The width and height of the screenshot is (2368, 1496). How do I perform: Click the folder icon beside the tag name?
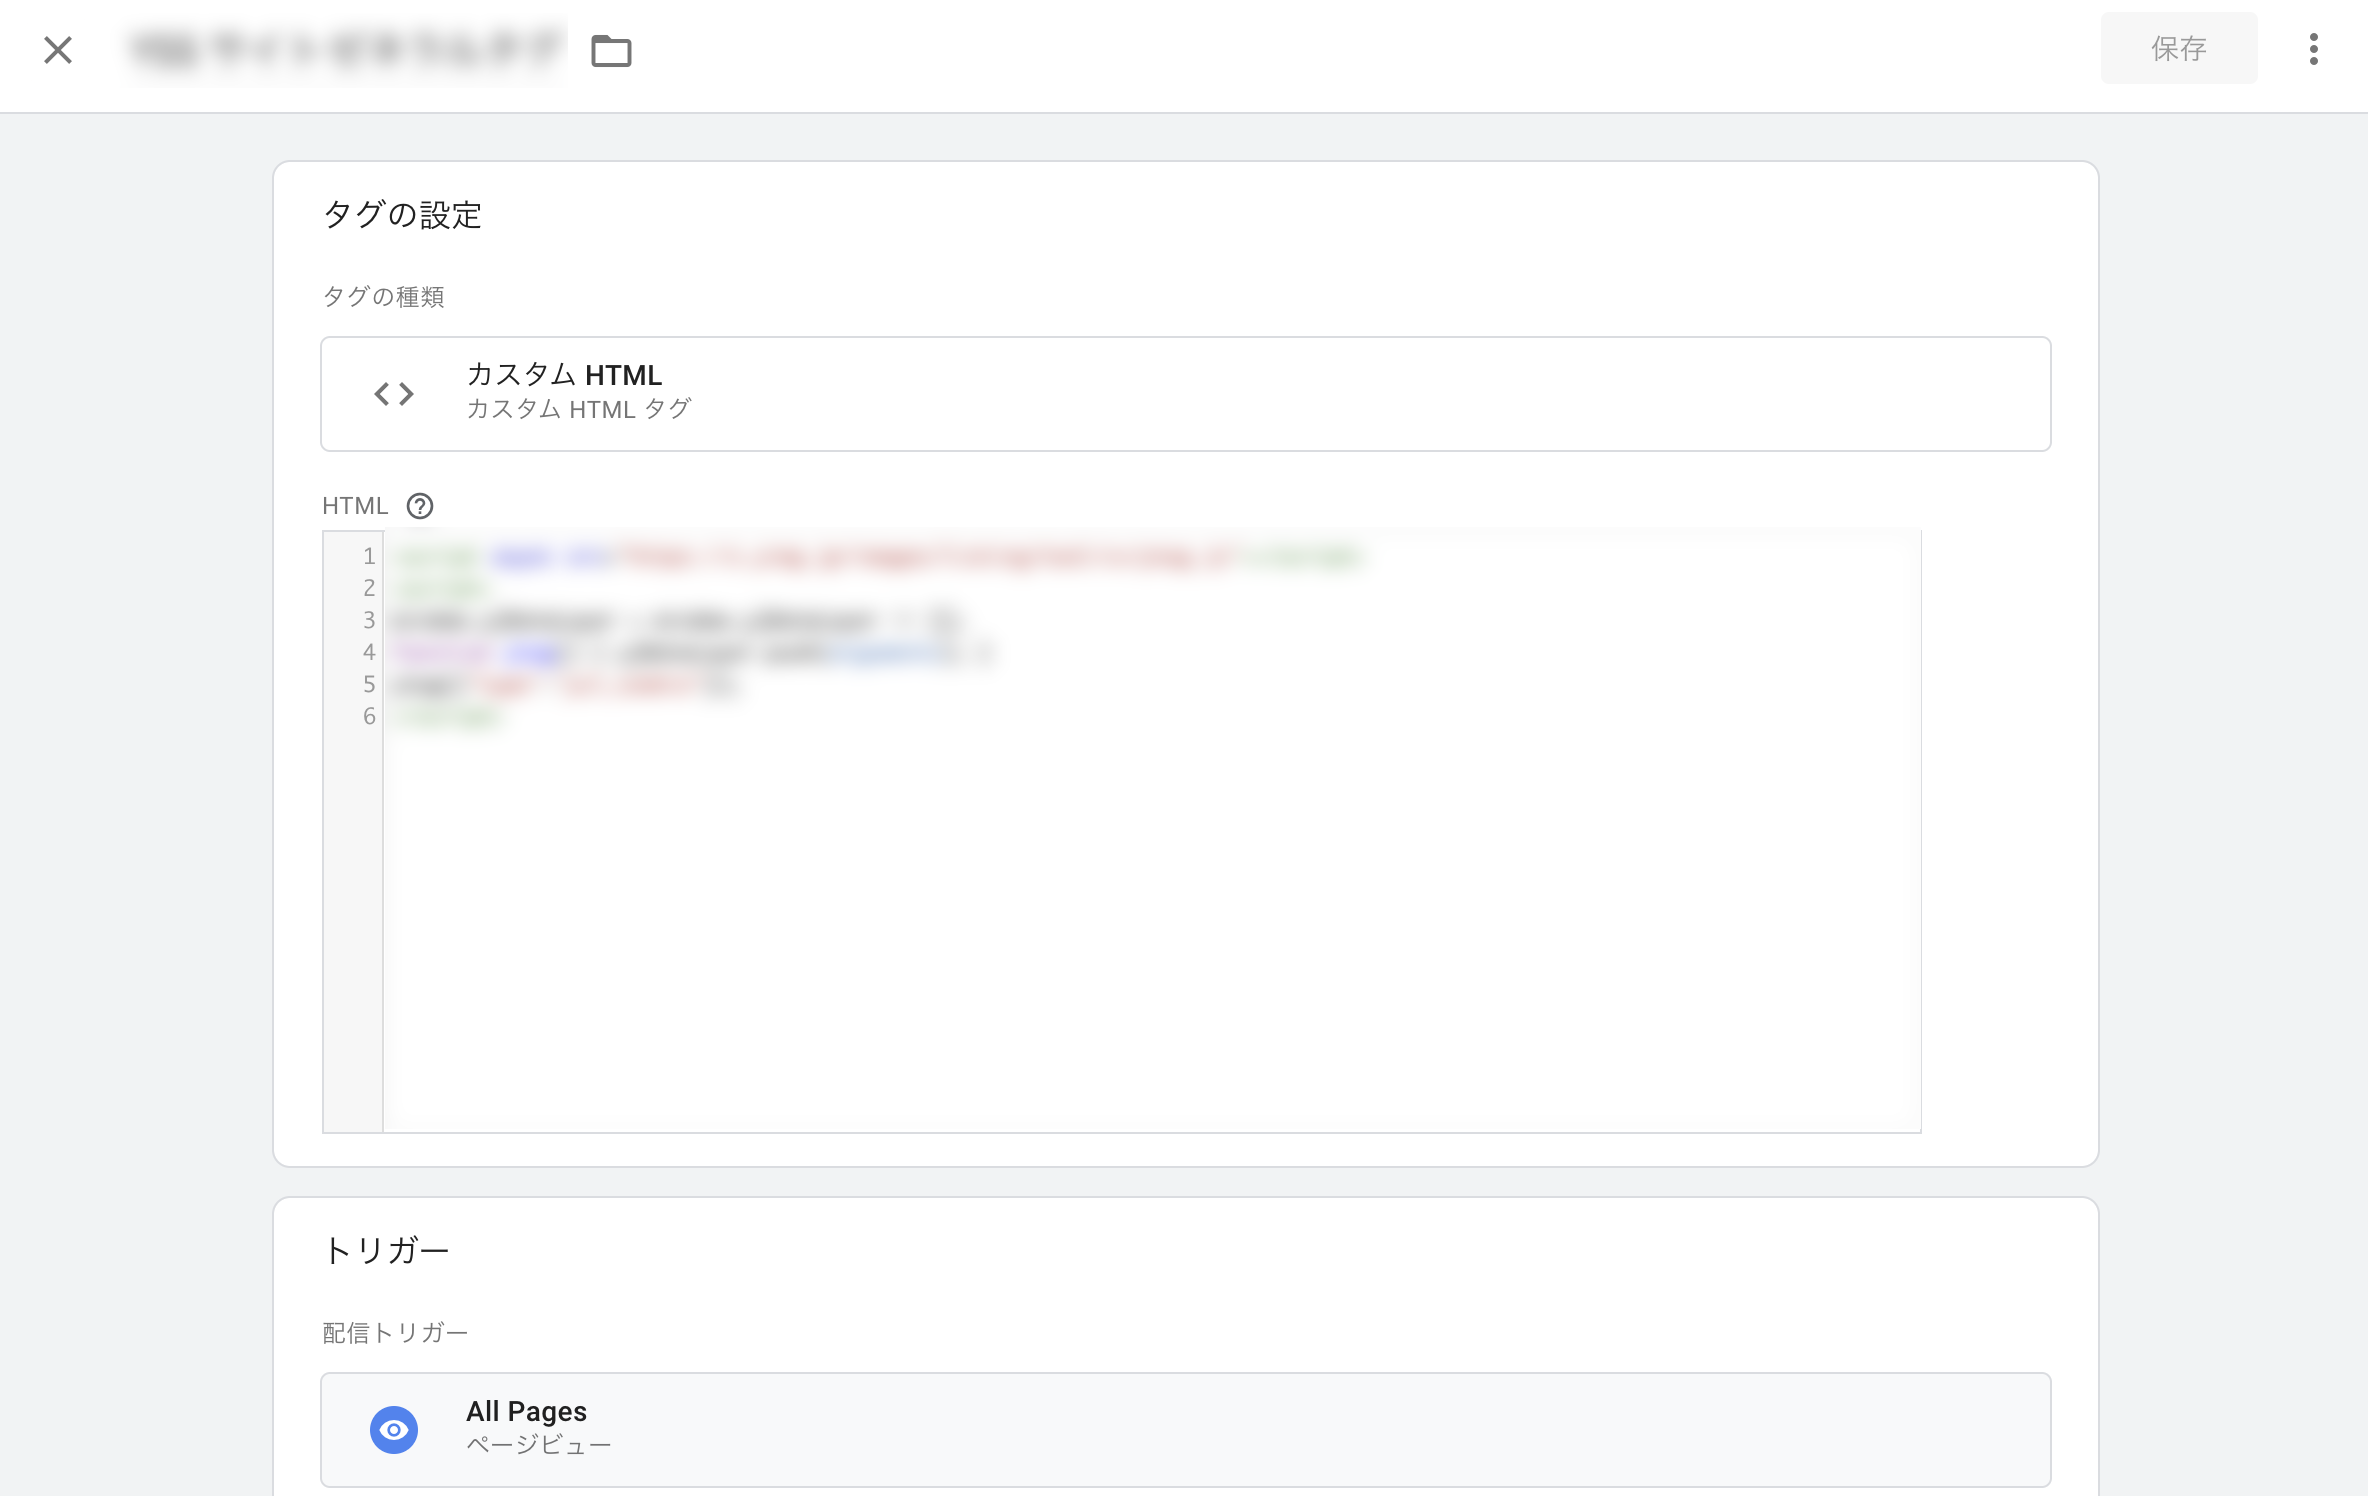611,50
